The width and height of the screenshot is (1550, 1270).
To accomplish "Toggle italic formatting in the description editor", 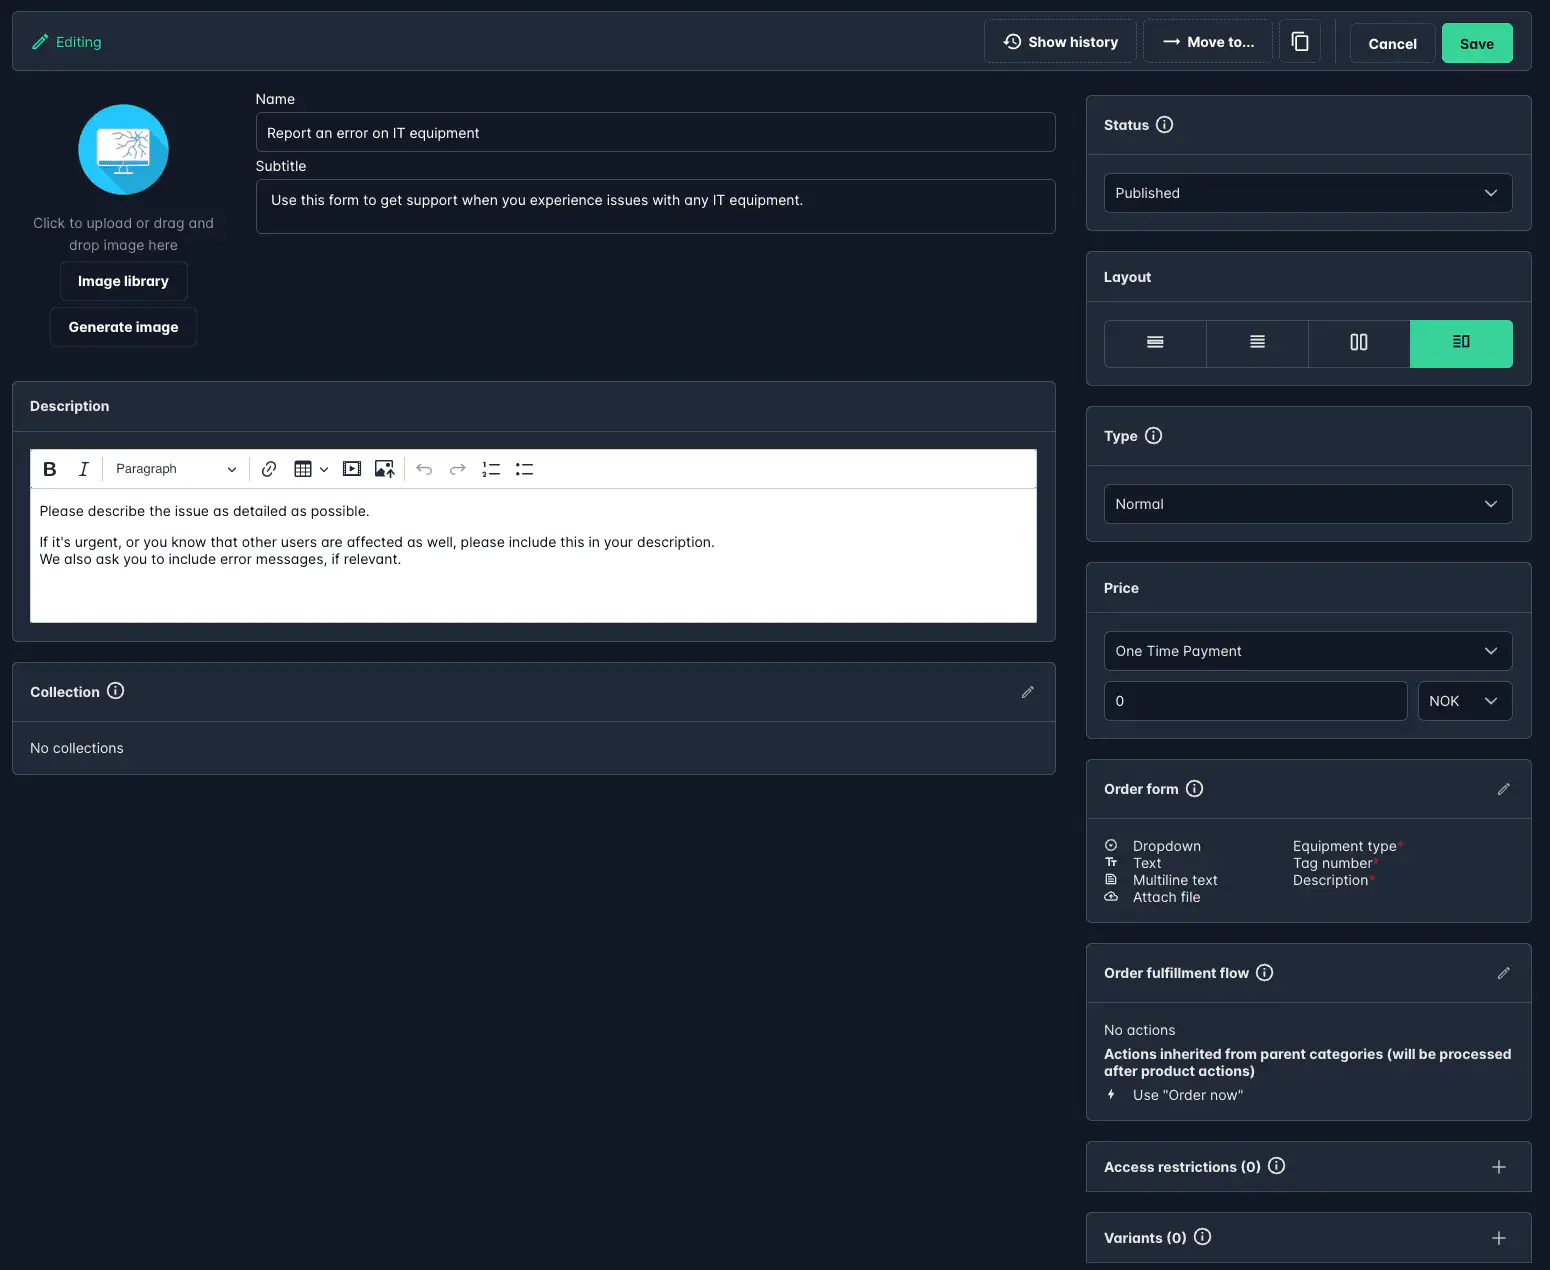I will point(84,468).
